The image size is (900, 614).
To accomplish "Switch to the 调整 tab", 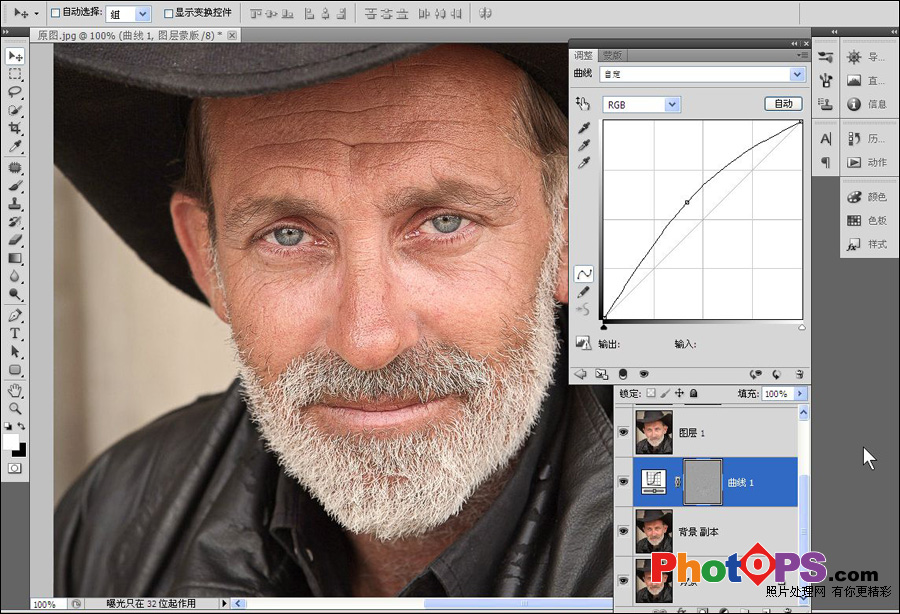I will (583, 55).
